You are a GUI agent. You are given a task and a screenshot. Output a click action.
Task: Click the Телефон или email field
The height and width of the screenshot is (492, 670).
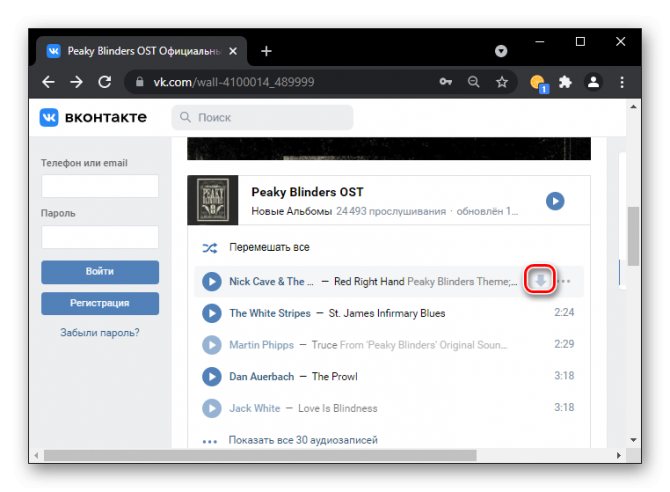tap(100, 186)
